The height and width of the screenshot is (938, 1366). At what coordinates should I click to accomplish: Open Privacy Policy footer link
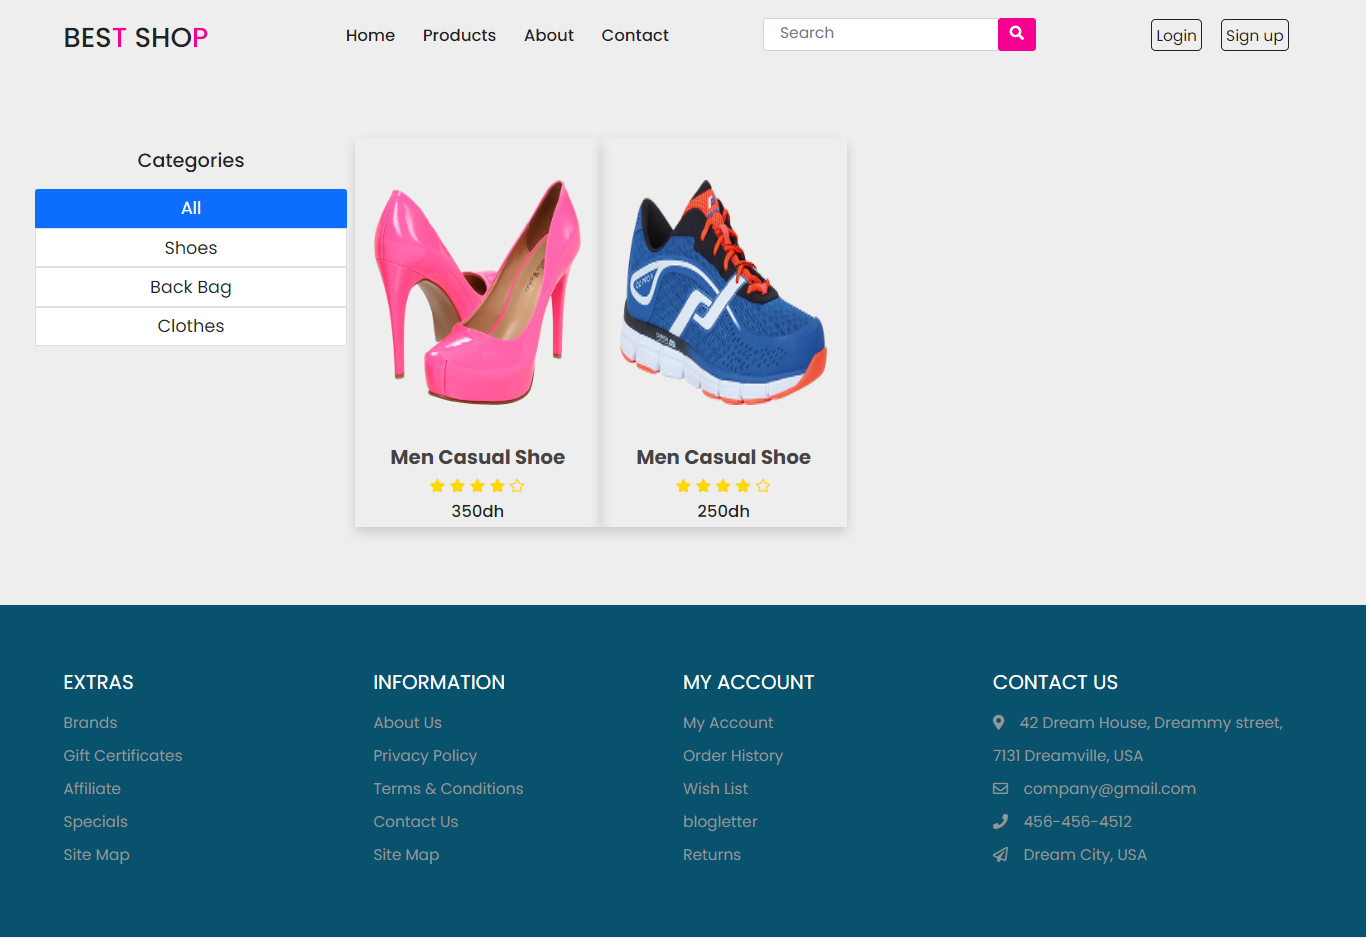point(425,755)
